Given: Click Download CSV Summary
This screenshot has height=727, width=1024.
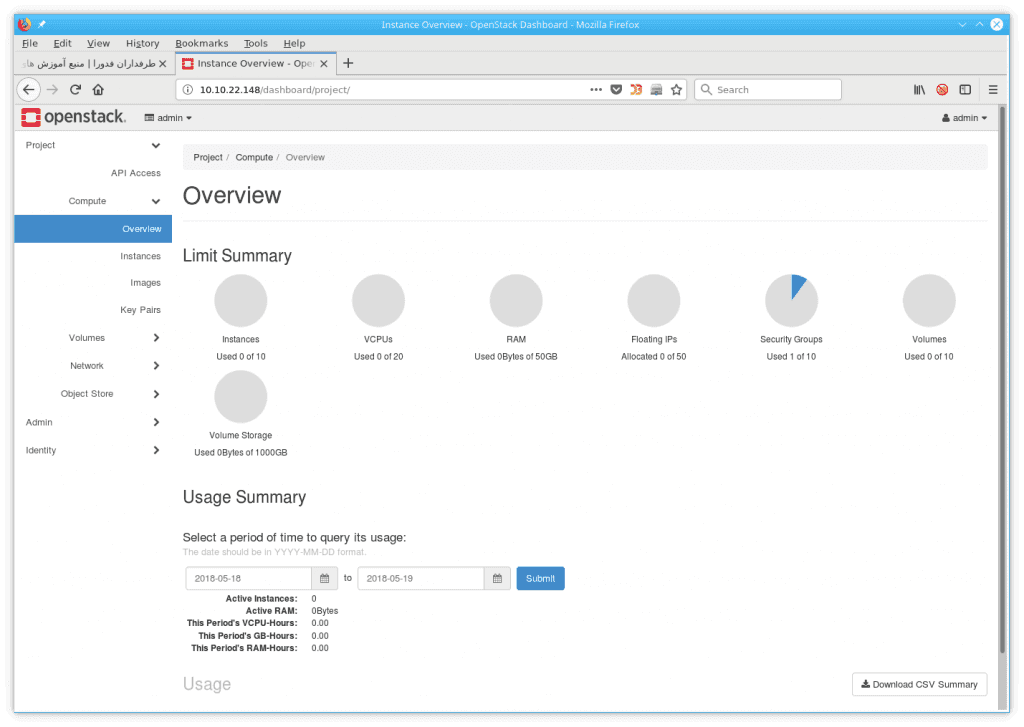Looking at the screenshot, I should pos(919,684).
